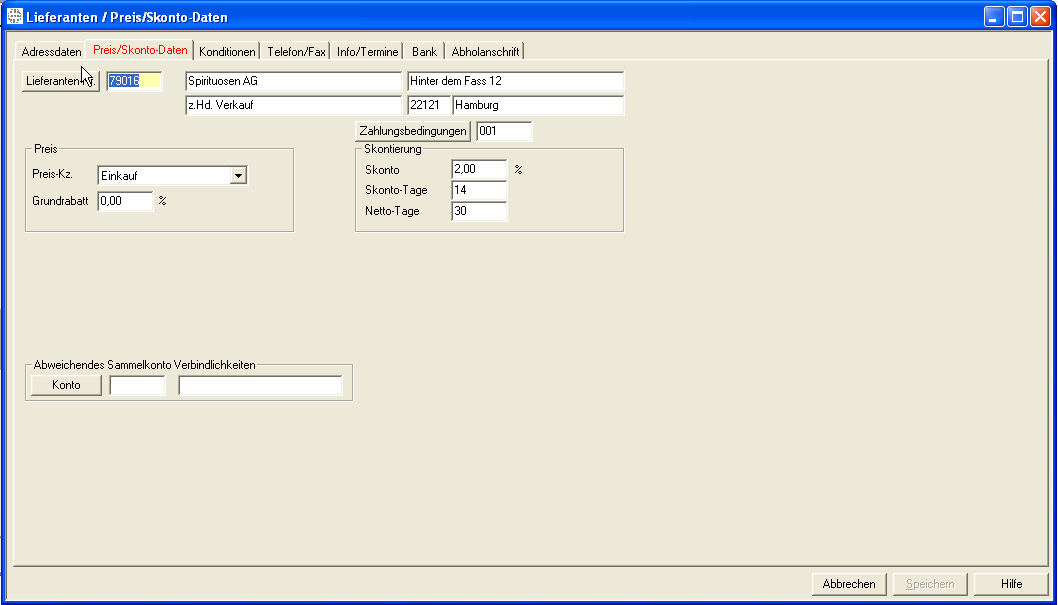The height and width of the screenshot is (605, 1058).
Task: Click the Abbrechen button
Action: click(849, 584)
